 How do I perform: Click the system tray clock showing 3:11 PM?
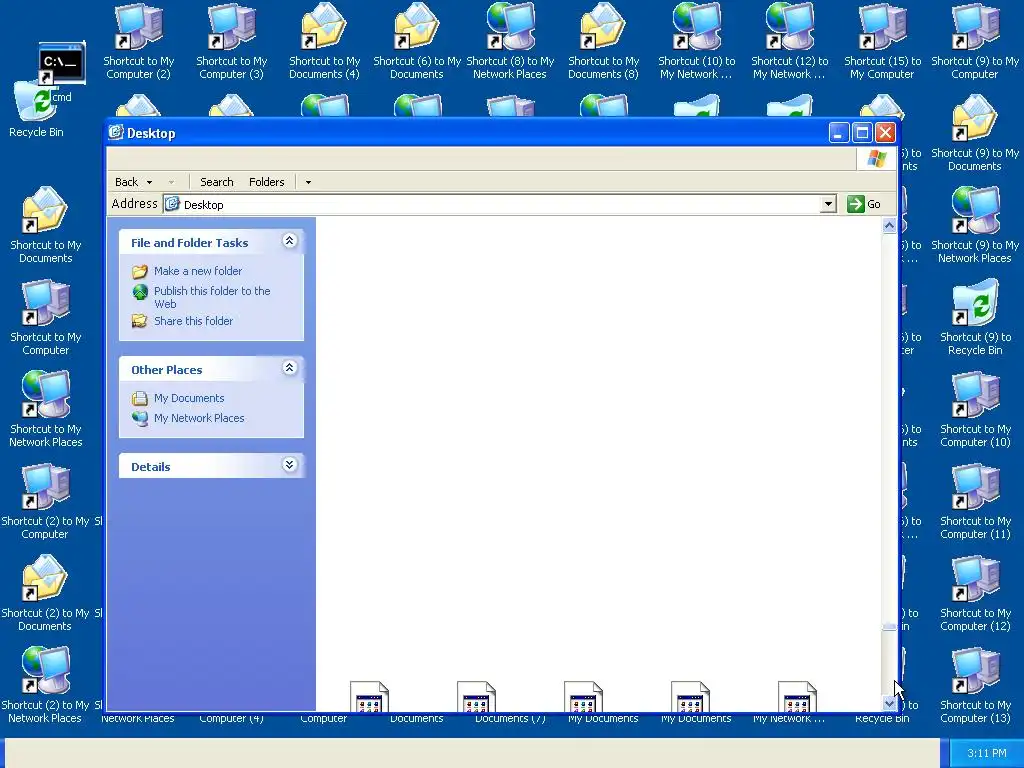(986, 754)
